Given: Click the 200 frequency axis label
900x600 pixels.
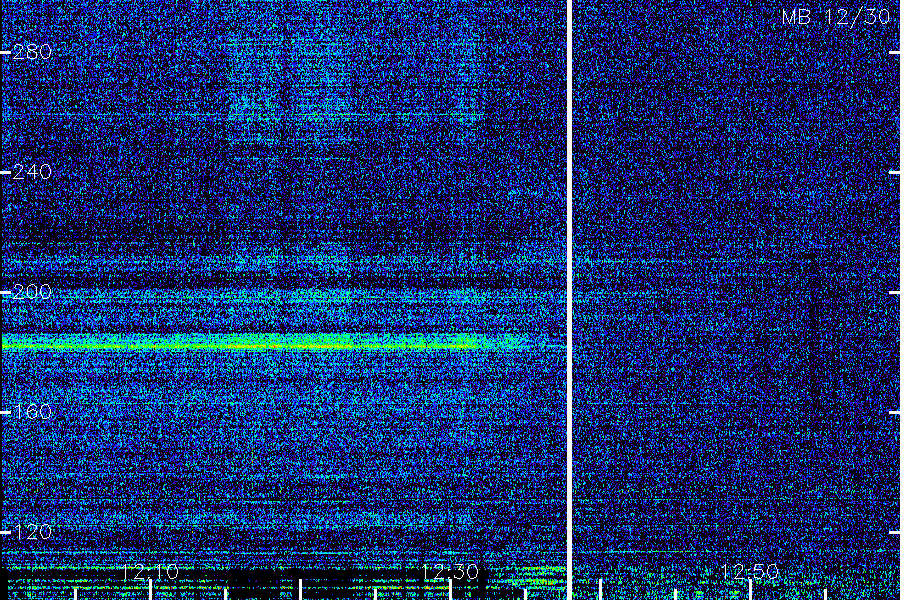Looking at the screenshot, I should click(32, 292).
